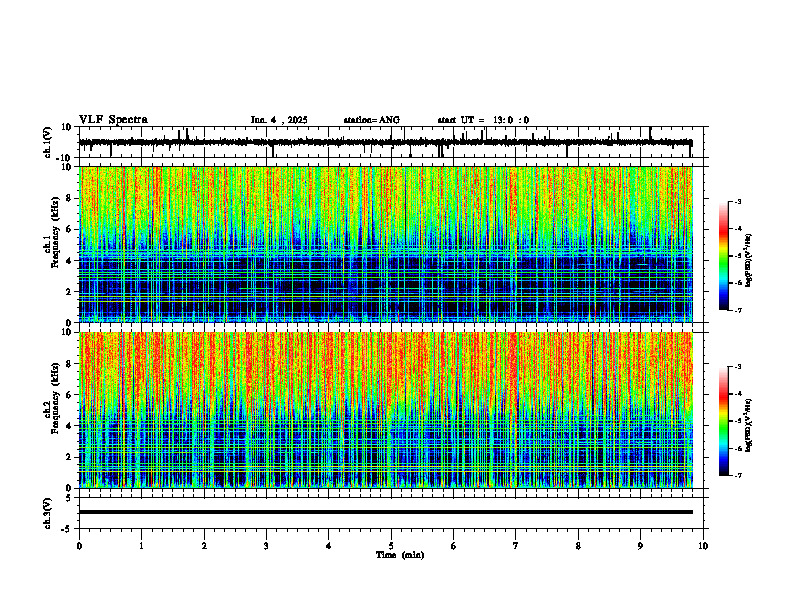The width and height of the screenshot is (792, 612).
Task: Click the ch.2 spectrogram color scale bar
Action: [x=723, y=421]
